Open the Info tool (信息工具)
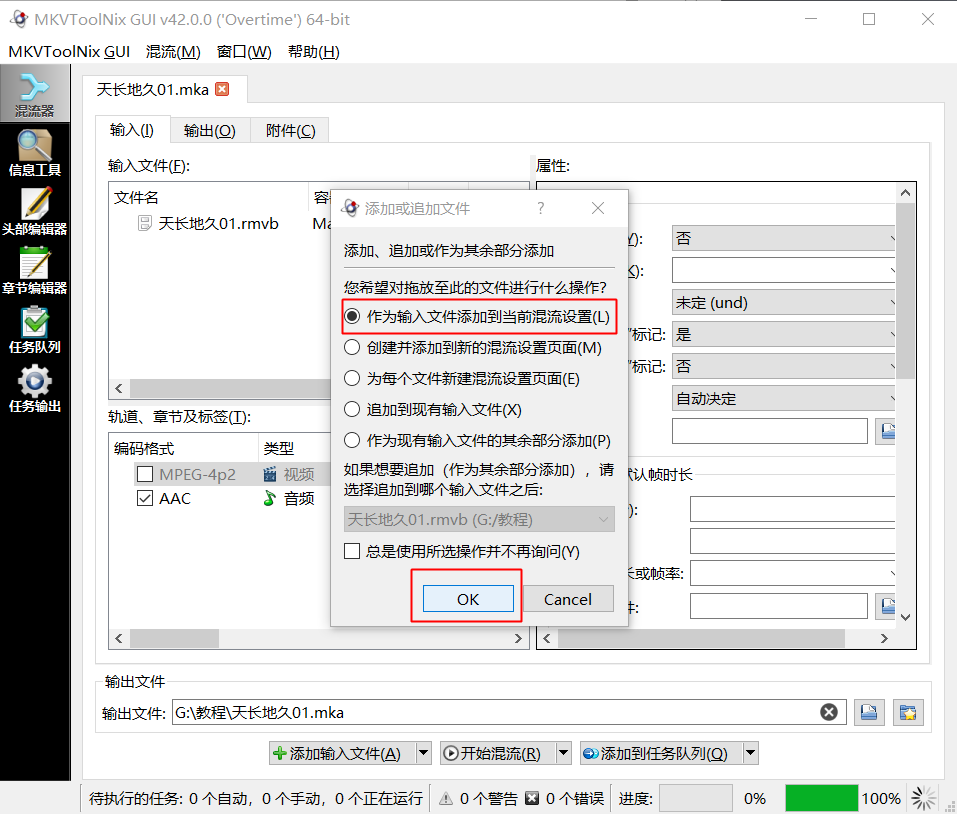The width and height of the screenshot is (957, 814). click(34, 153)
